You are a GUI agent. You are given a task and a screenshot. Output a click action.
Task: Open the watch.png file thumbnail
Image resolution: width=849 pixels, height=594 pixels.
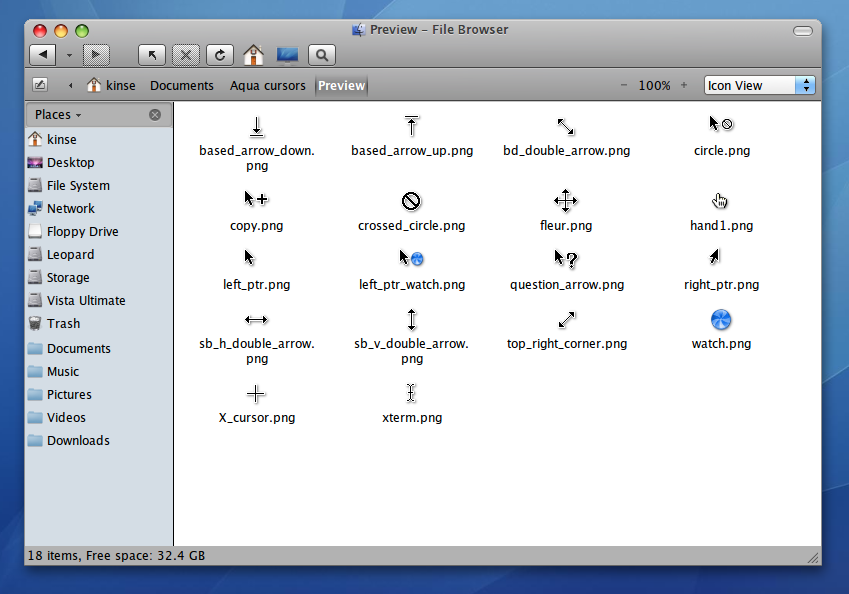[x=721, y=319]
